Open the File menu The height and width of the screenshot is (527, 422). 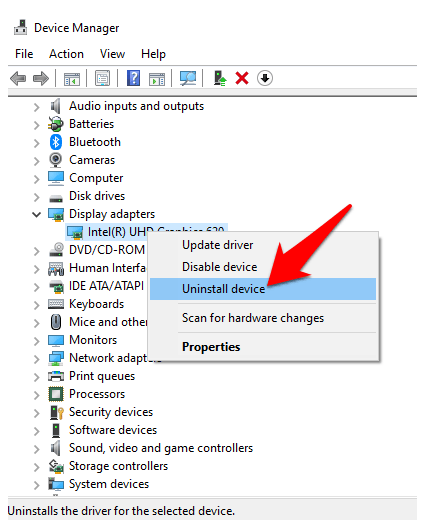click(24, 54)
